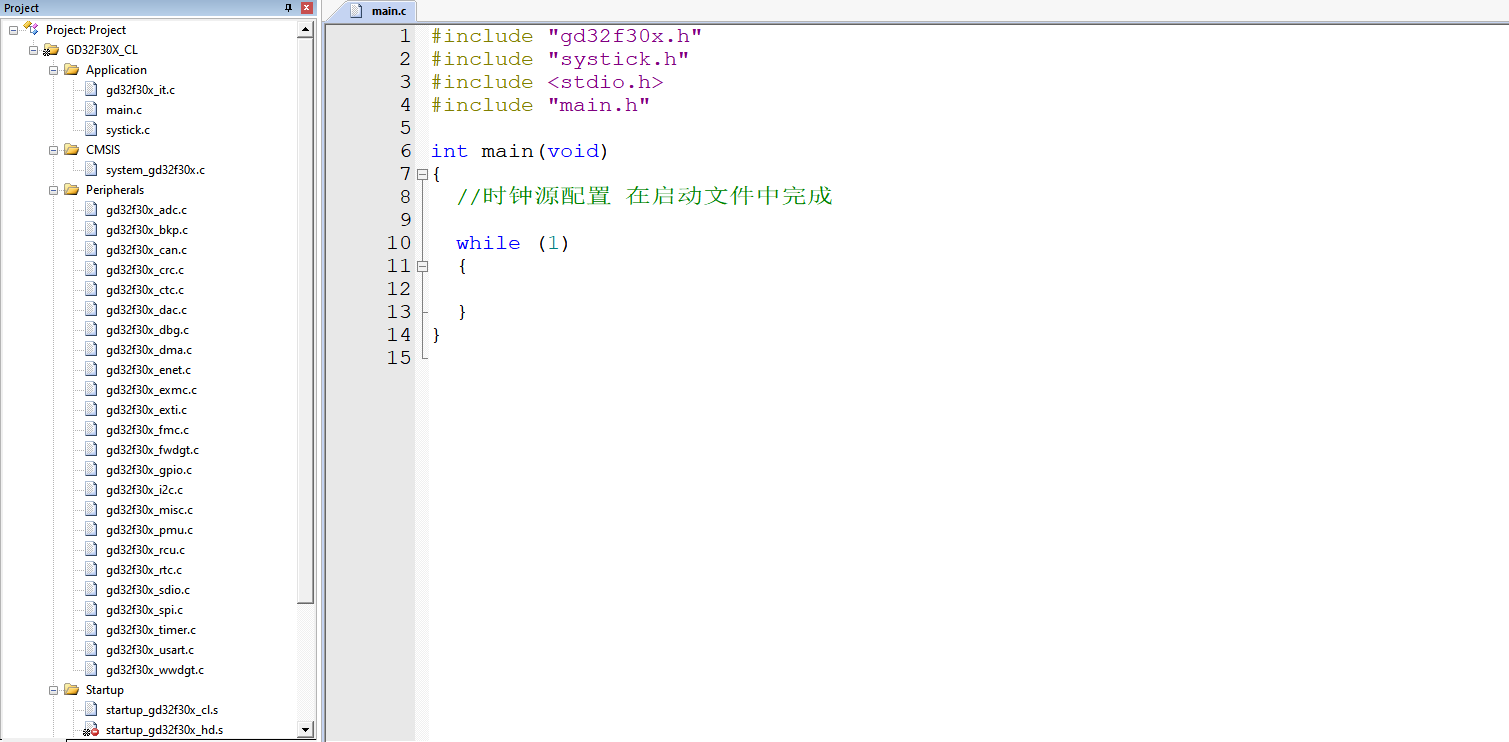Screen dimensions: 1509x742
Task: Click the file icon of gd32f30x_adc.c
Action: (x=91, y=210)
